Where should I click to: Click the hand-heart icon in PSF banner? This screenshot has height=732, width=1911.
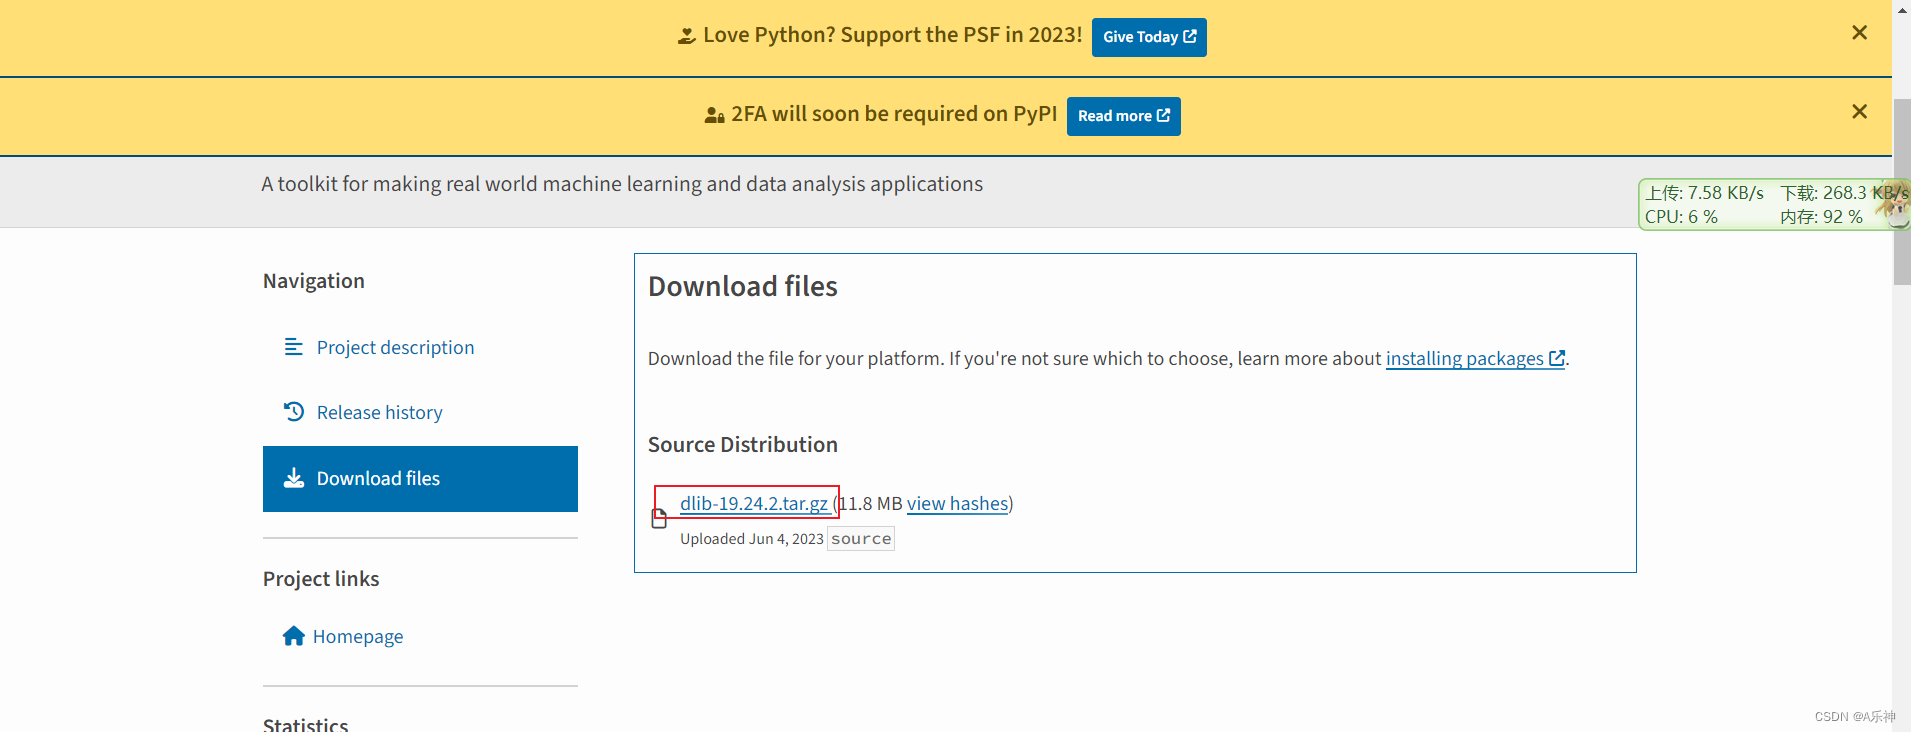(686, 36)
